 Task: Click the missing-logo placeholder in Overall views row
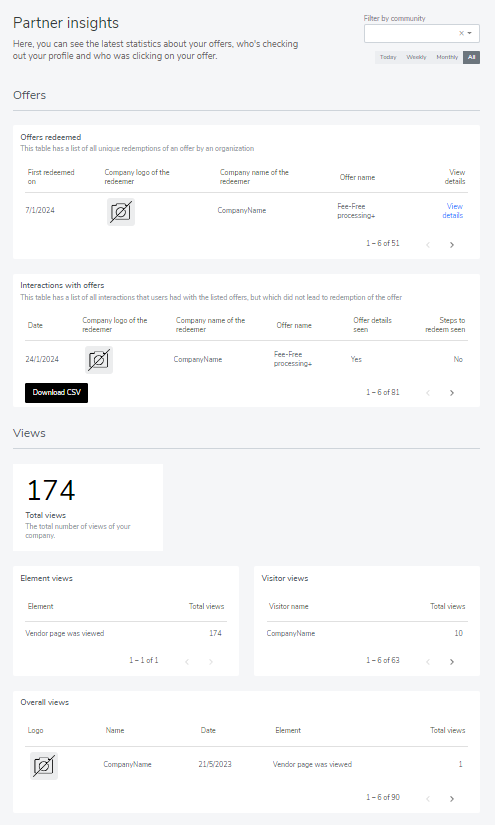(x=44, y=766)
